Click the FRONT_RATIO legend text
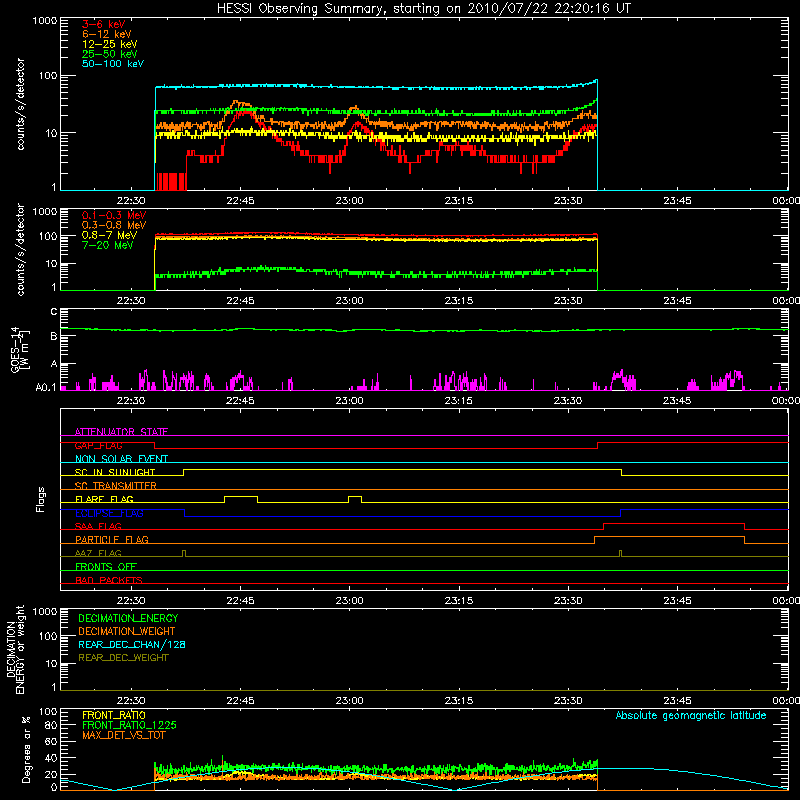 click(x=114, y=715)
